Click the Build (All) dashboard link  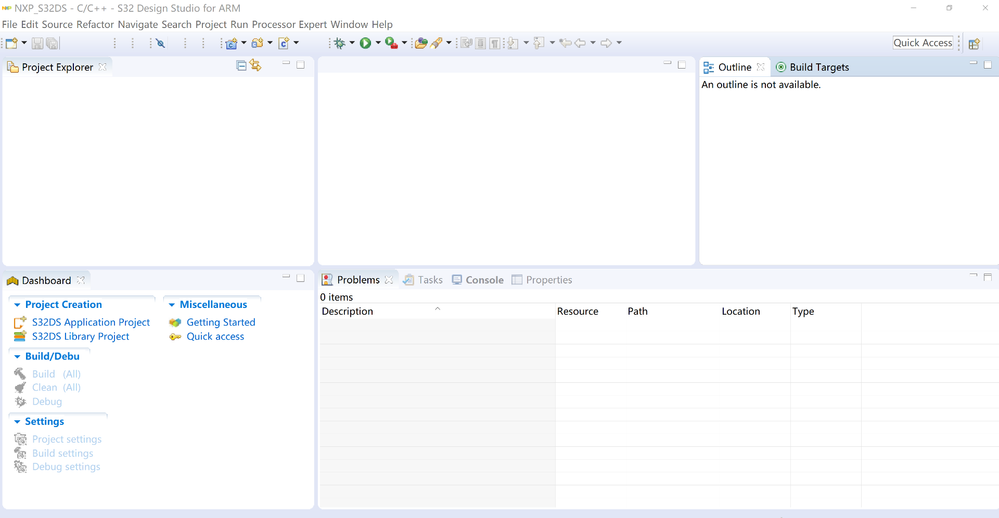tap(56, 374)
